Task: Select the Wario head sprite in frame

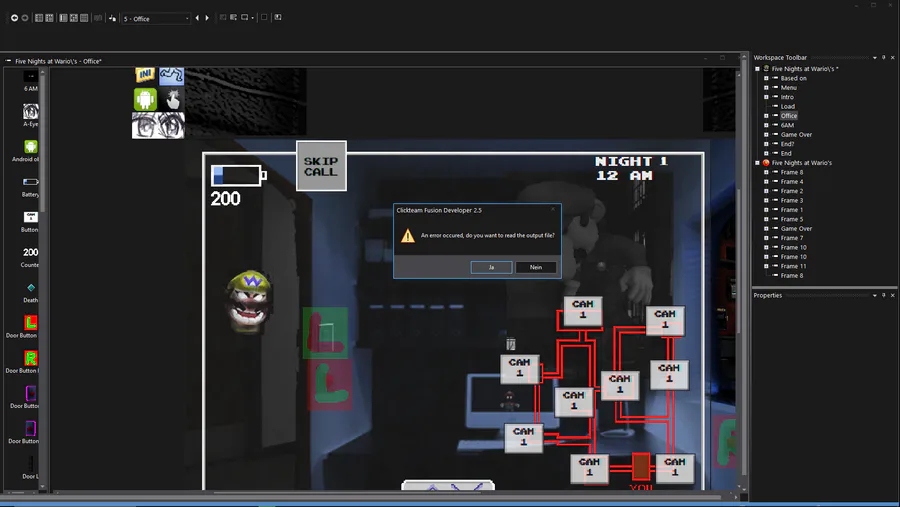Action: [250, 301]
